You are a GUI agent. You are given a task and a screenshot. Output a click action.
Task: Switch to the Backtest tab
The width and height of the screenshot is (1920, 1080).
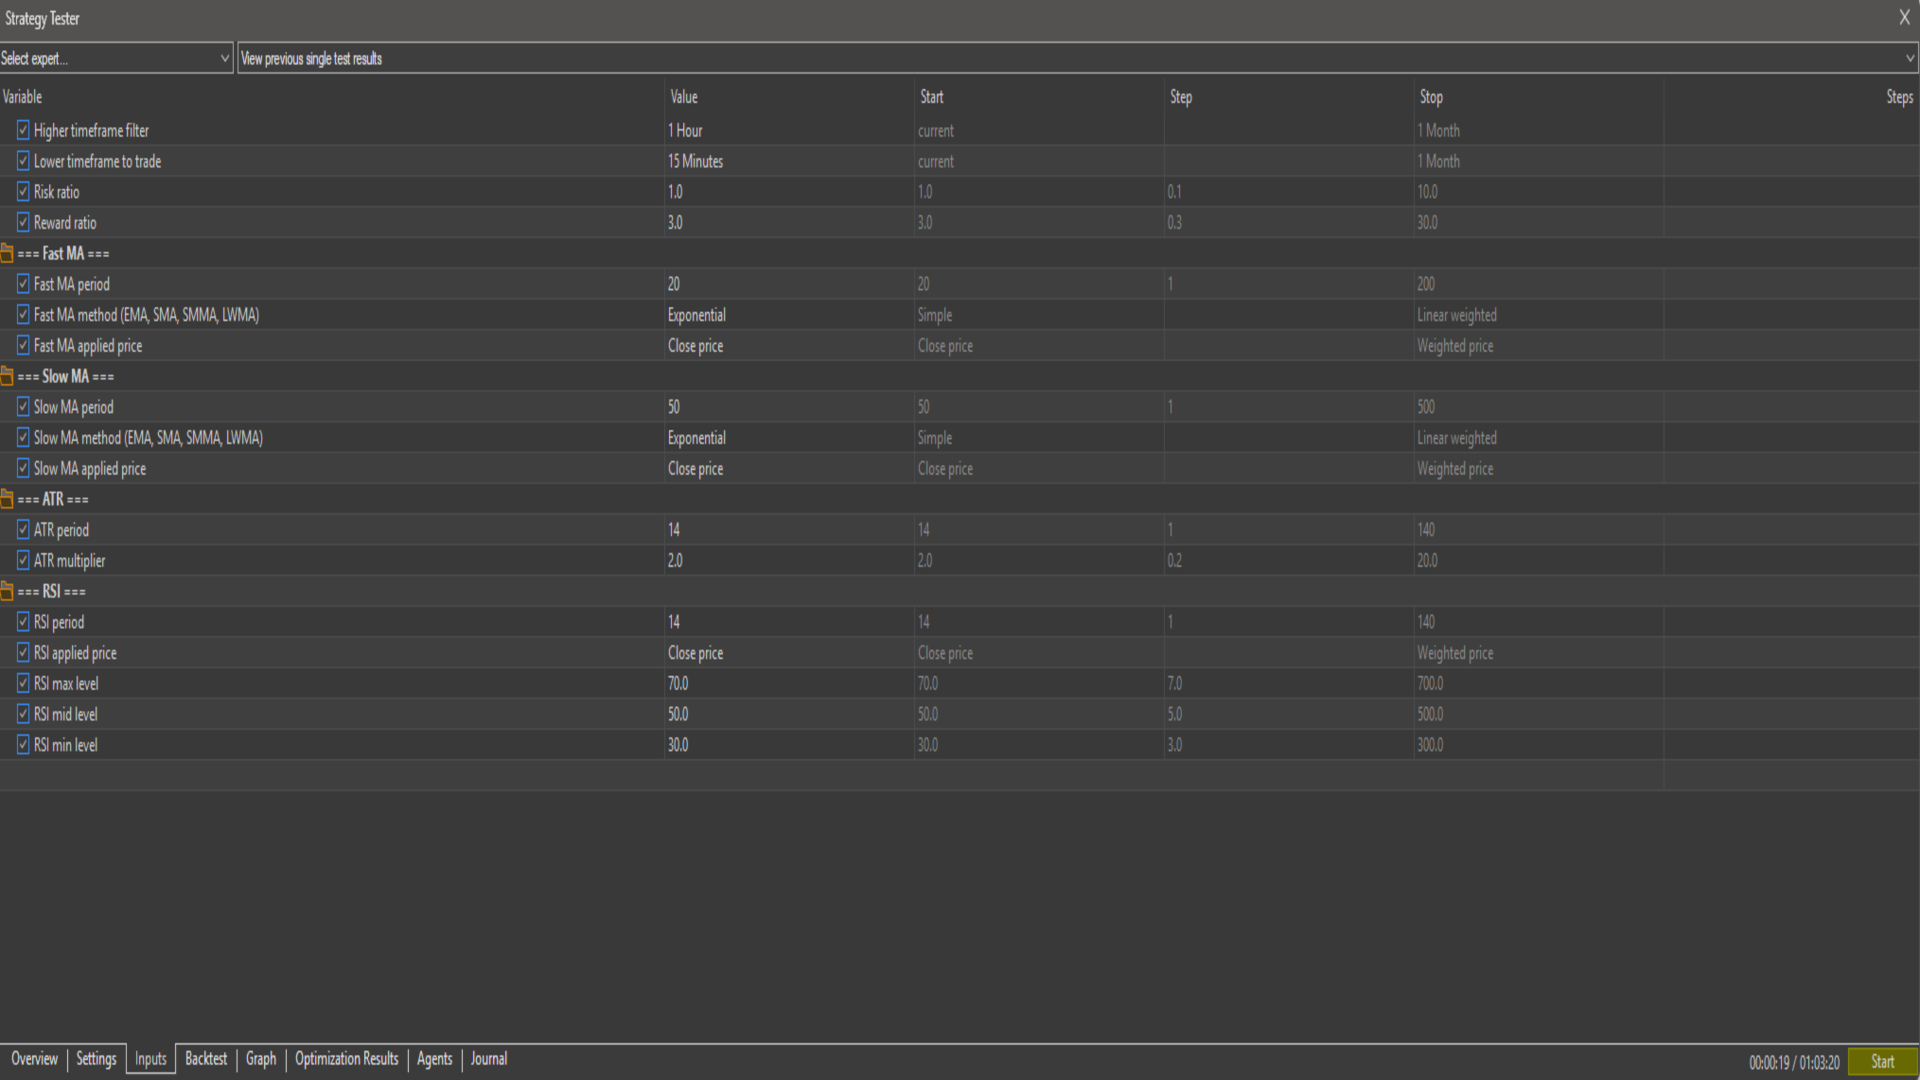[206, 1059]
